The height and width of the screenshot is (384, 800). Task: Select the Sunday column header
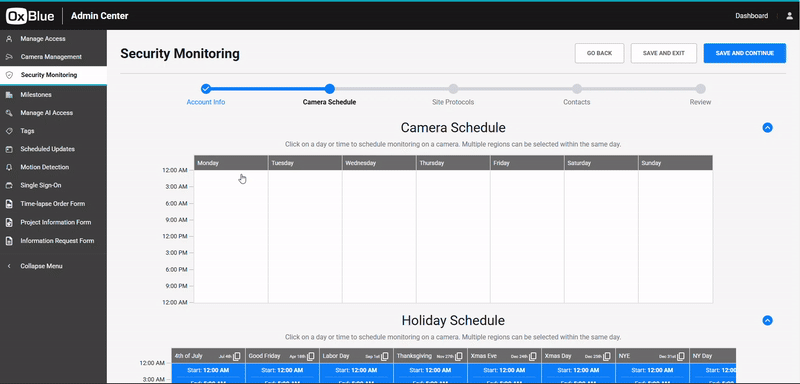click(676, 163)
